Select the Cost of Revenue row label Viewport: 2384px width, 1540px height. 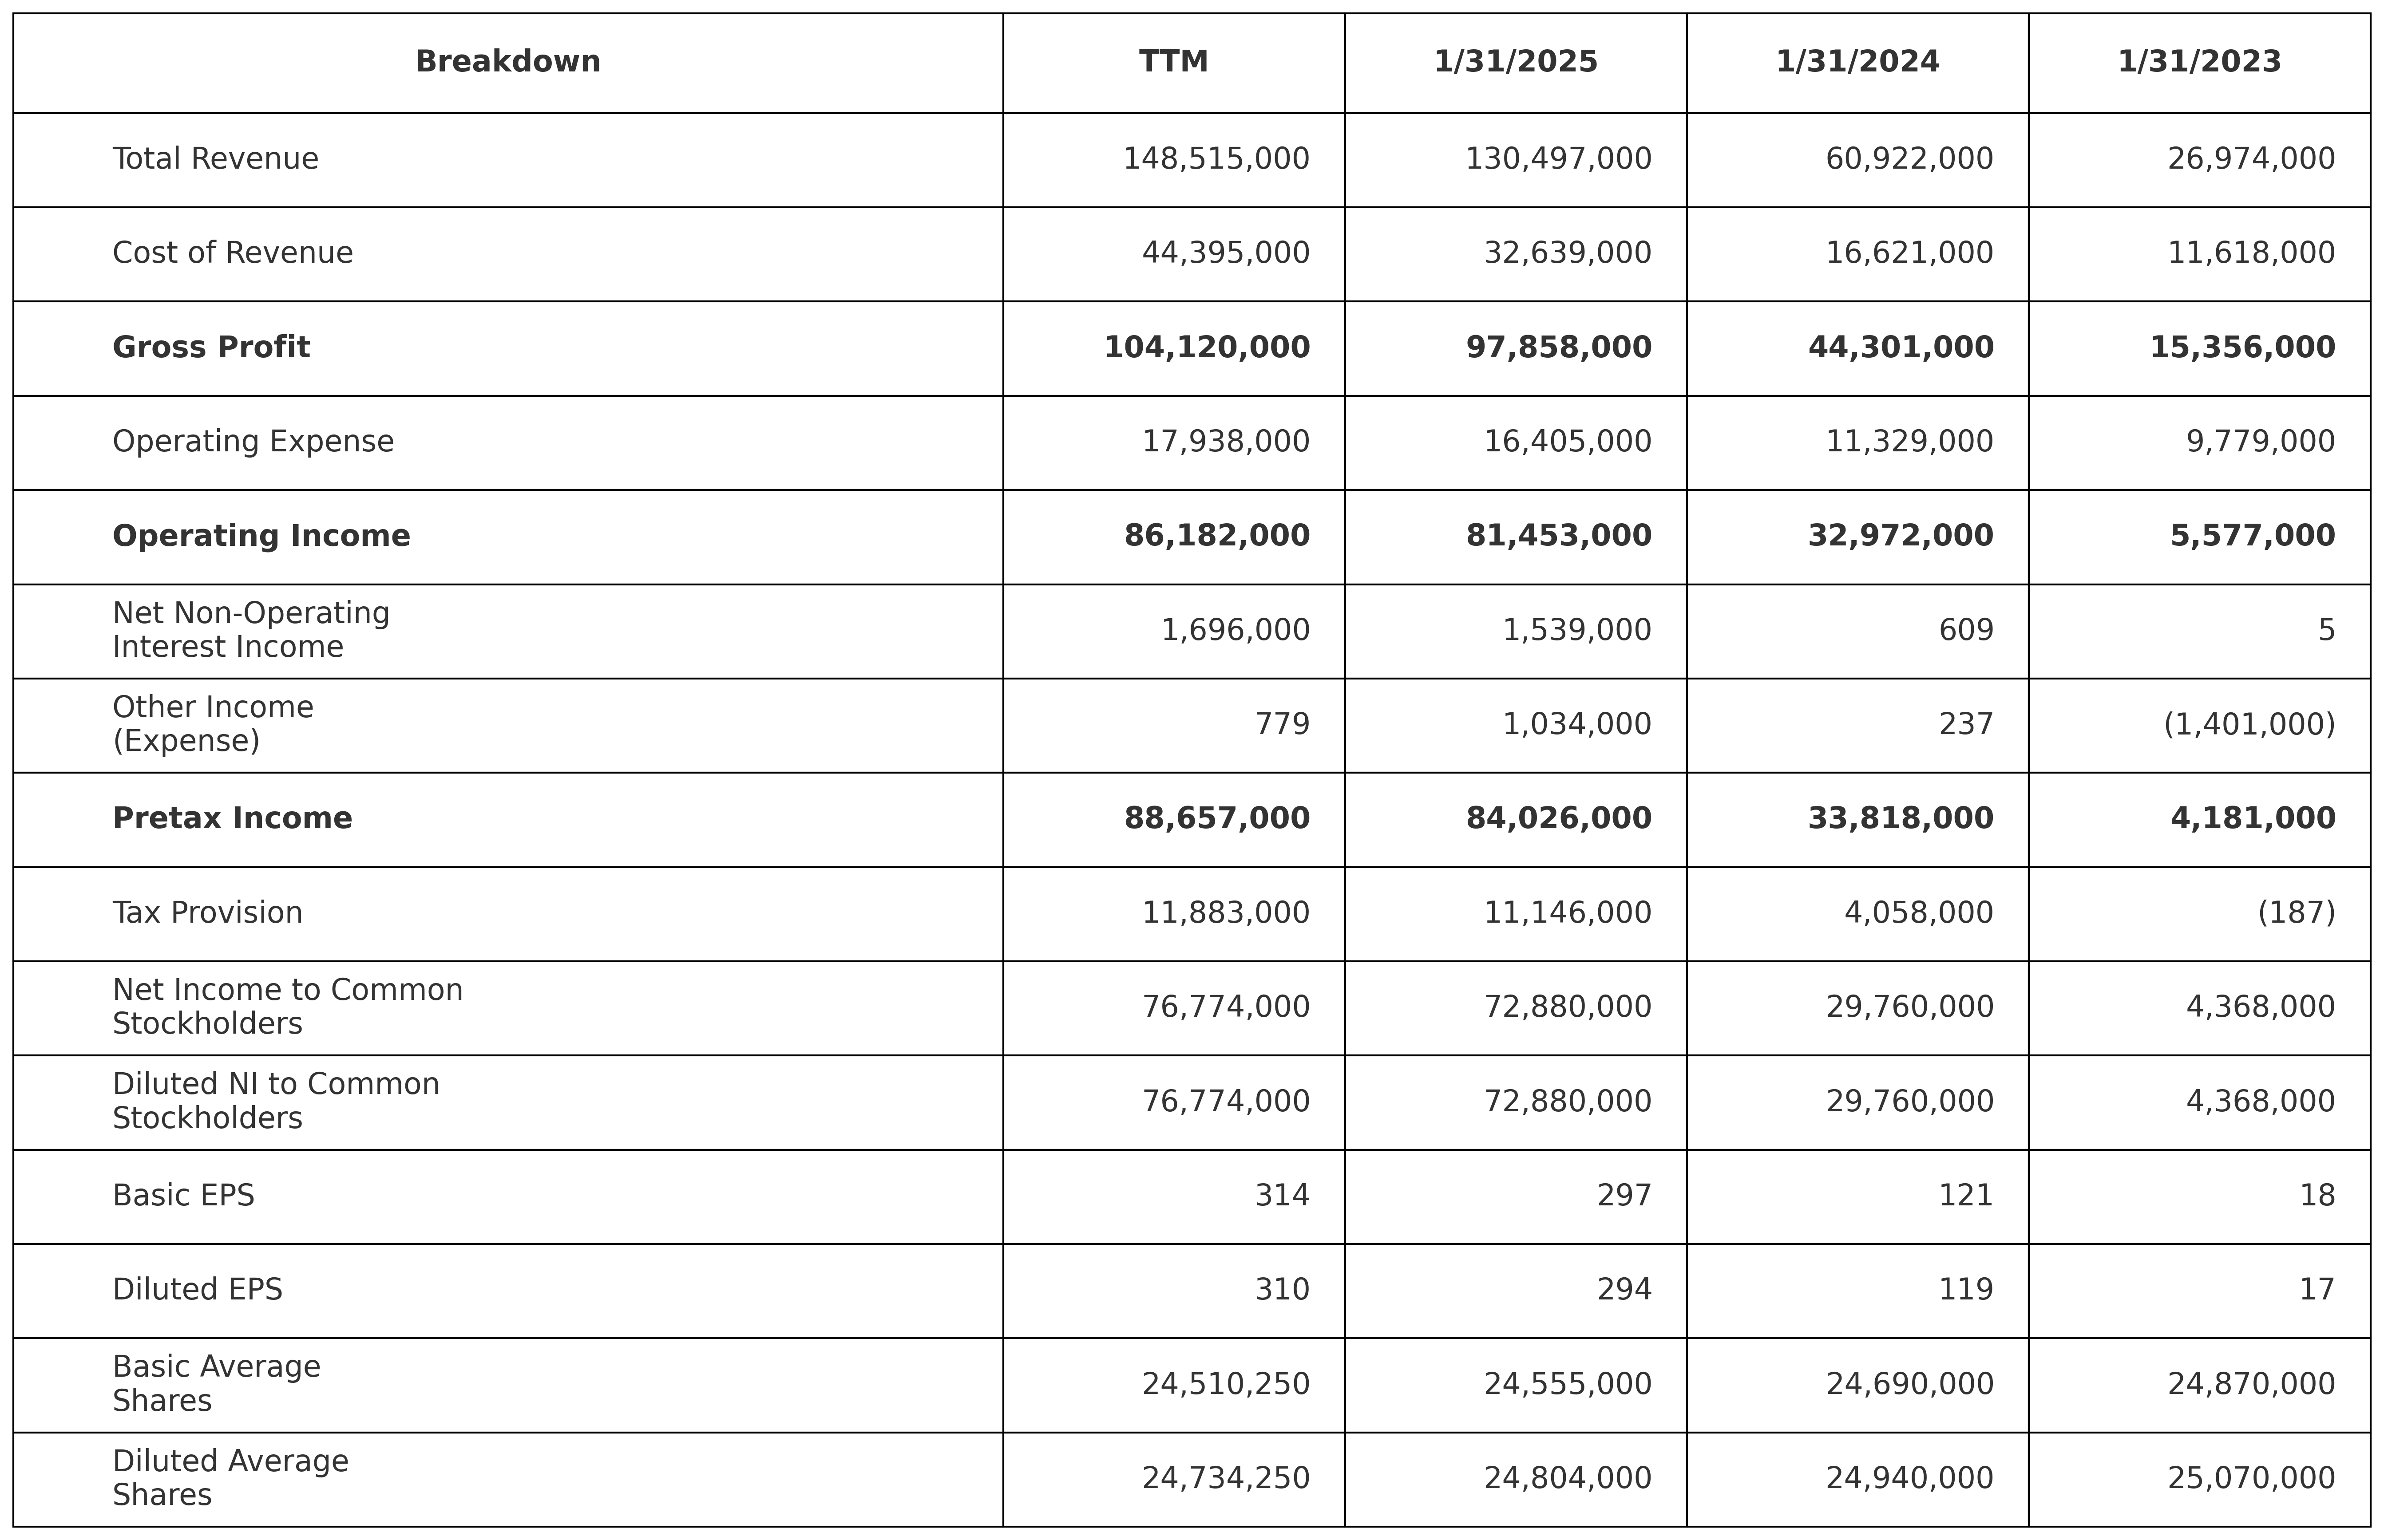point(232,253)
